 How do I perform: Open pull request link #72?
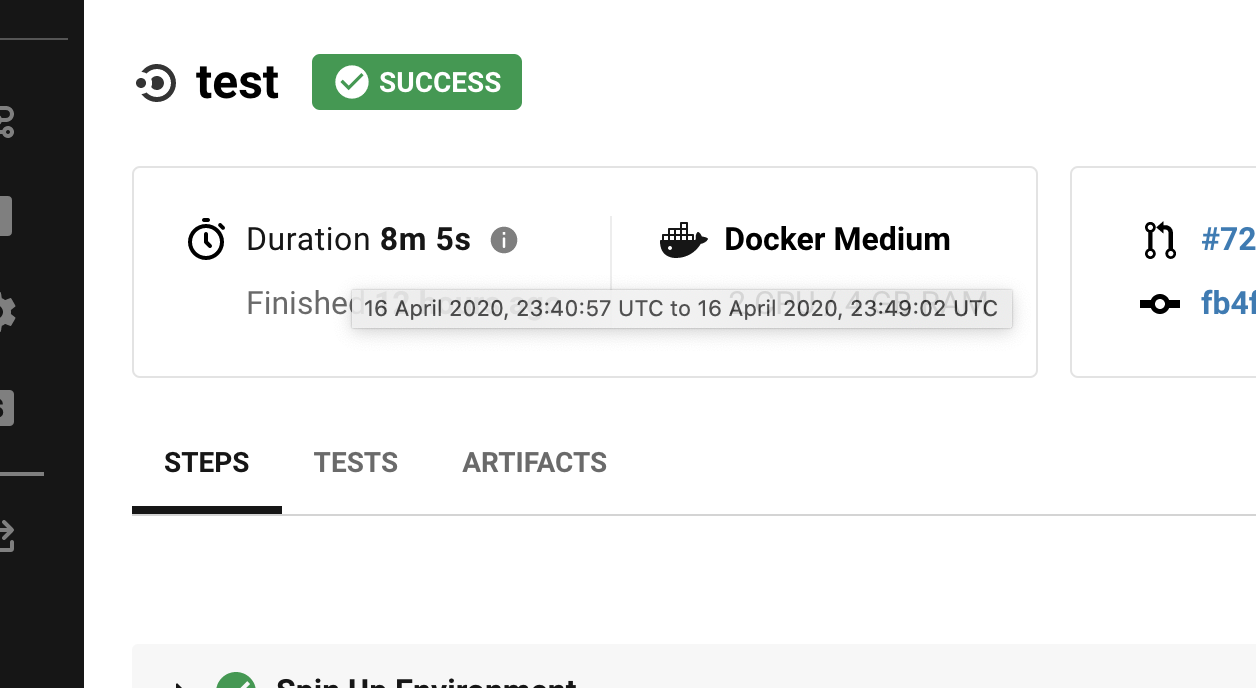[1228, 240]
